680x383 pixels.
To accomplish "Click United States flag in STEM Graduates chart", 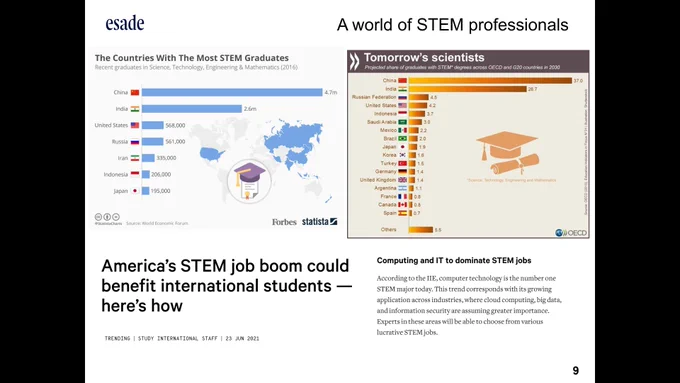I will (135, 125).
